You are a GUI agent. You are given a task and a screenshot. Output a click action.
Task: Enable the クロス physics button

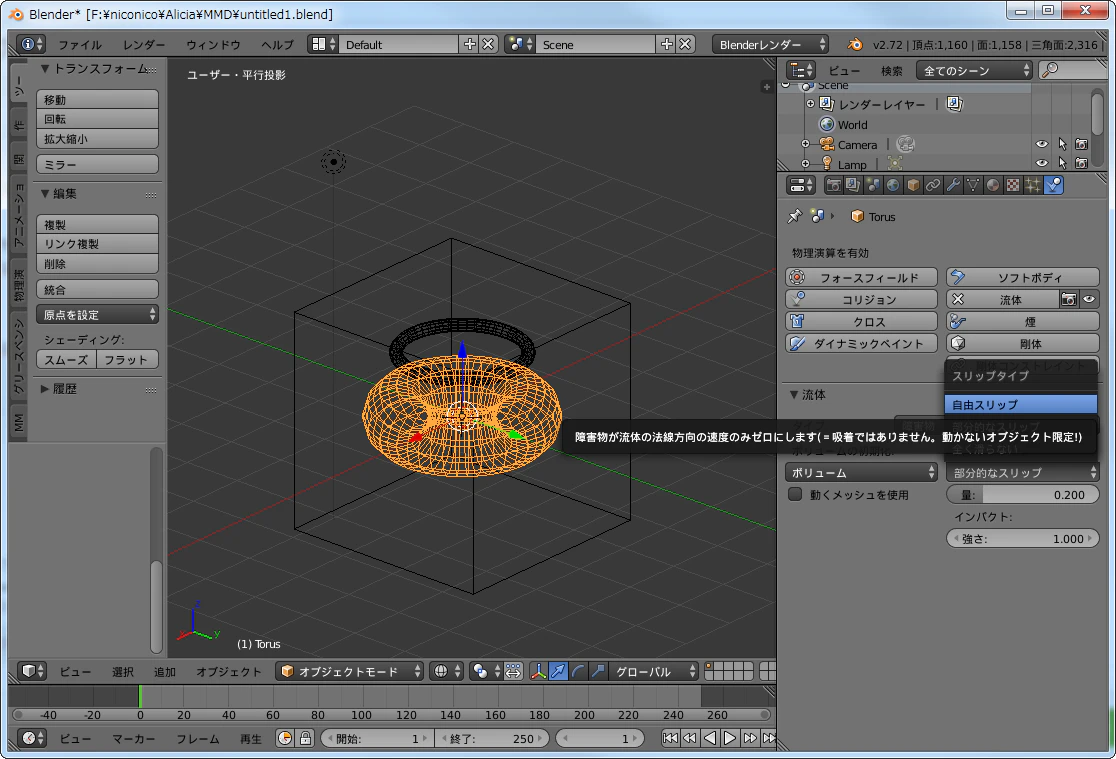(x=861, y=322)
